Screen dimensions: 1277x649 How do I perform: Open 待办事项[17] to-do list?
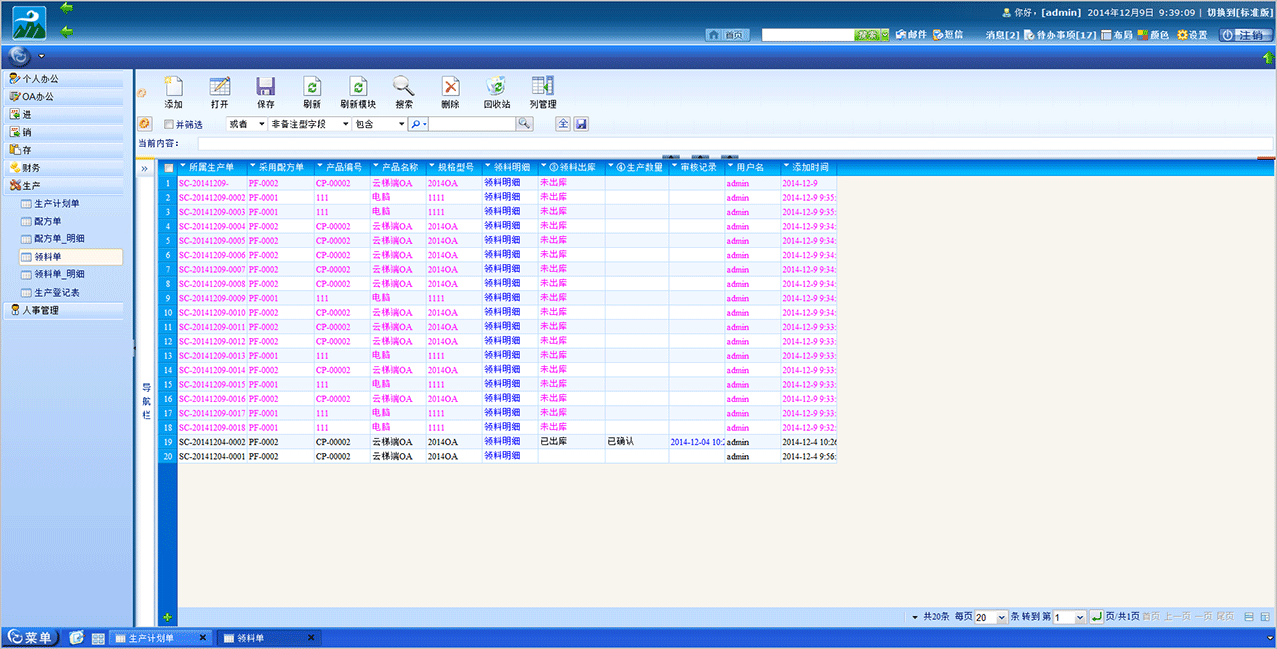tap(1060, 35)
